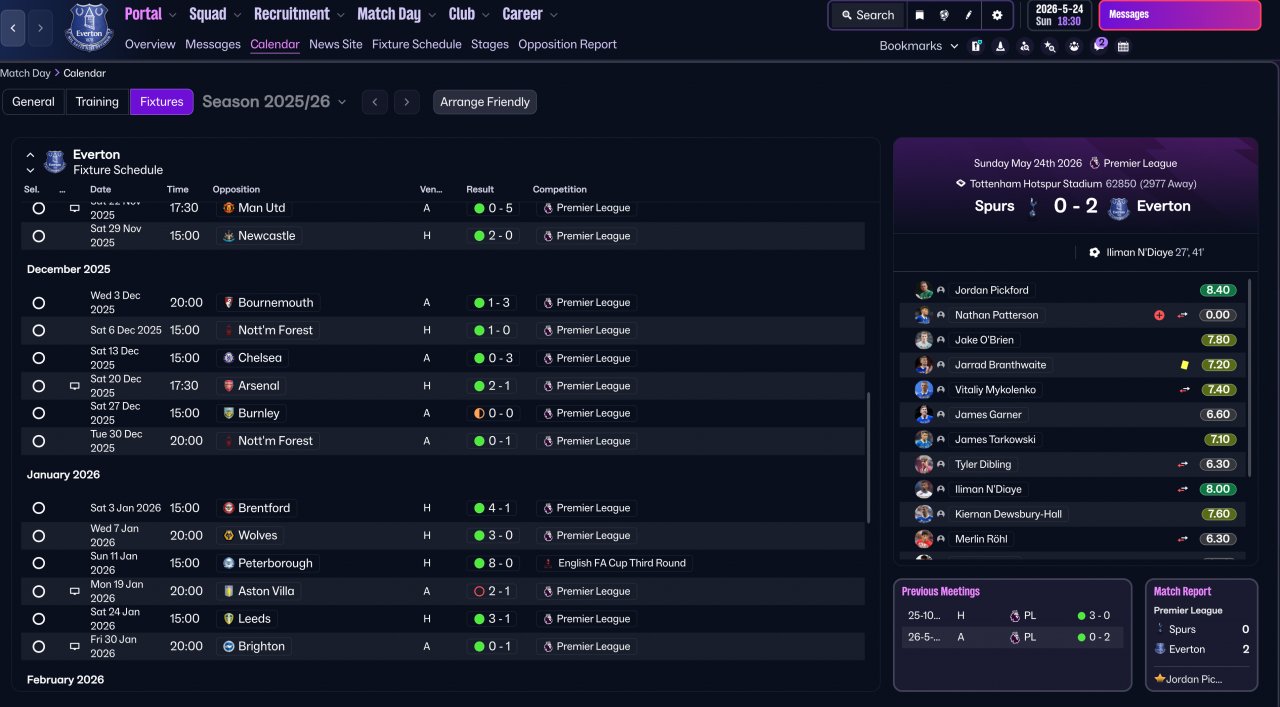Select the Man Utd fixture radio button
This screenshot has width=1280, height=707.
(x=38, y=208)
